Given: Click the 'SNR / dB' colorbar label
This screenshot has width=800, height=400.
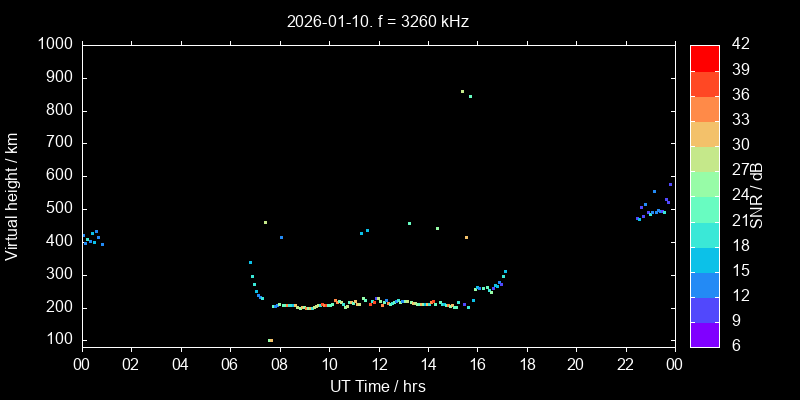Looking at the screenshot, I should coord(759,195).
